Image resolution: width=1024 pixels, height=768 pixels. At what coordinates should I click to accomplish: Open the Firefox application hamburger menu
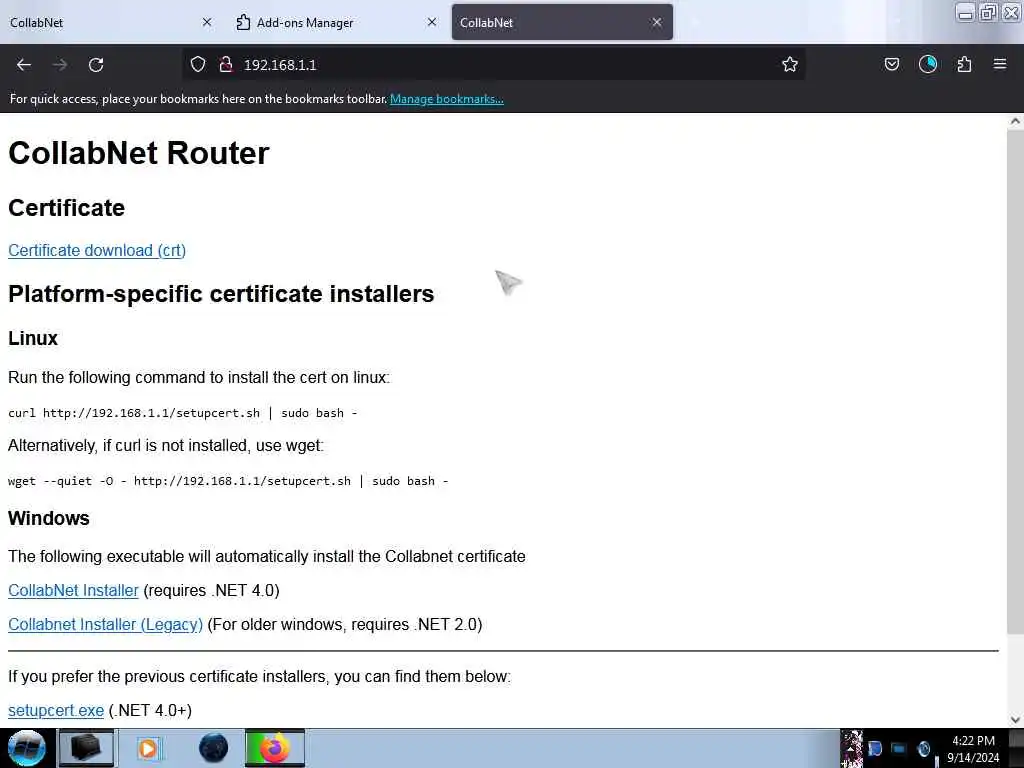(1000, 64)
